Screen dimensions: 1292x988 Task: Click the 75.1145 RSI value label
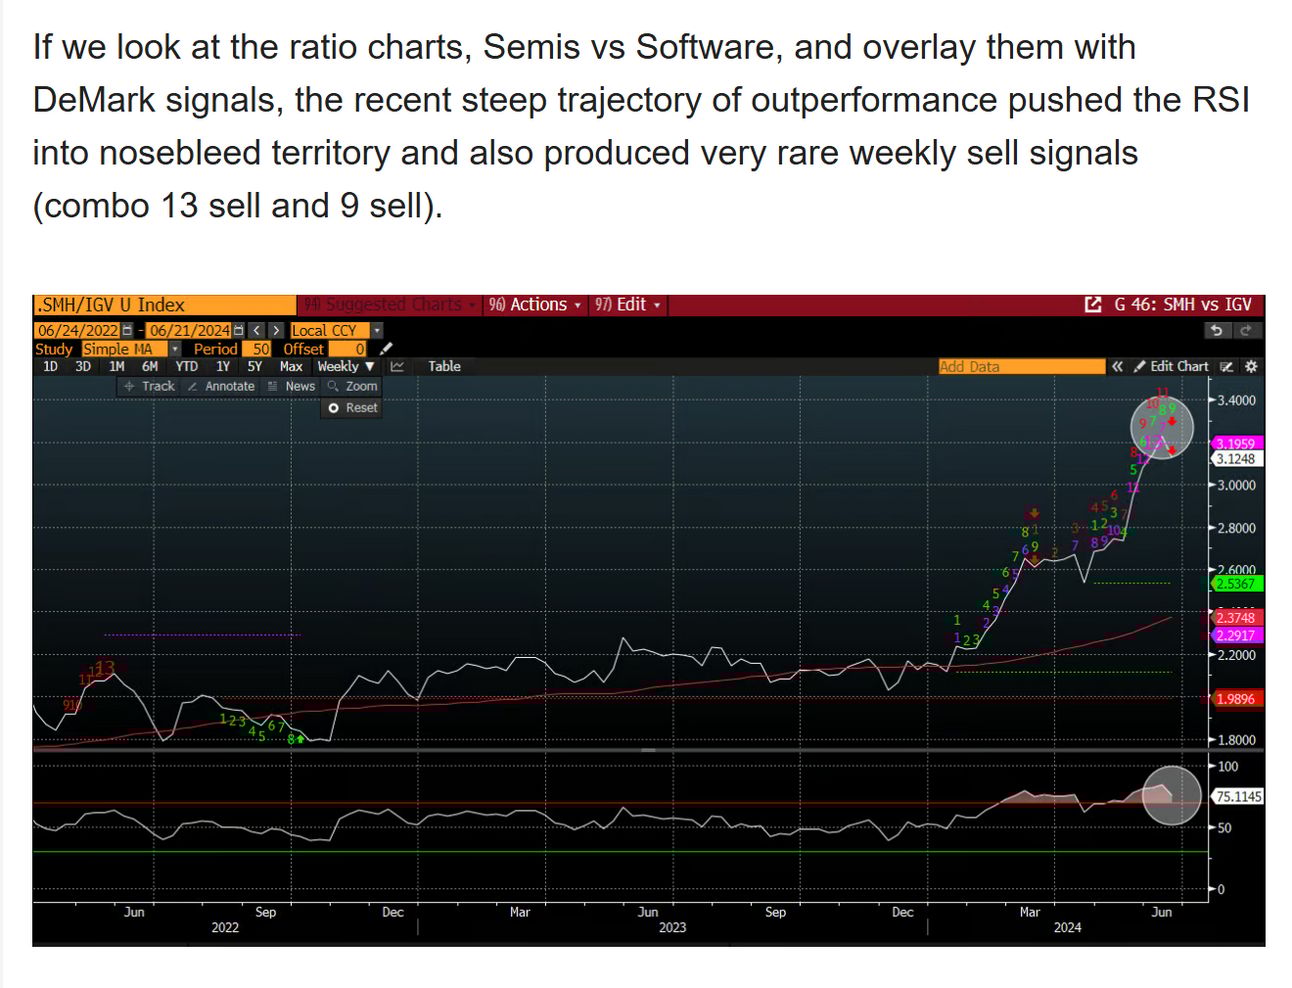(1238, 797)
